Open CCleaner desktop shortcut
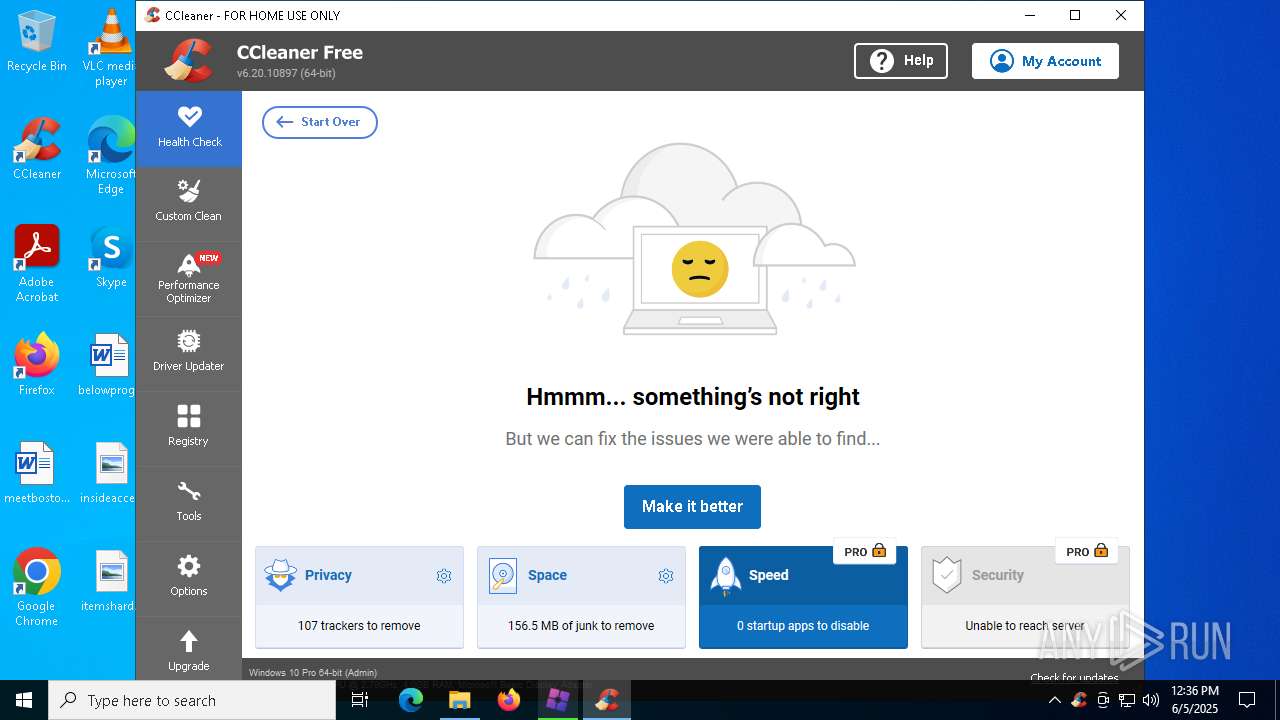Screen dimensions: 1280x720 (x=37, y=149)
